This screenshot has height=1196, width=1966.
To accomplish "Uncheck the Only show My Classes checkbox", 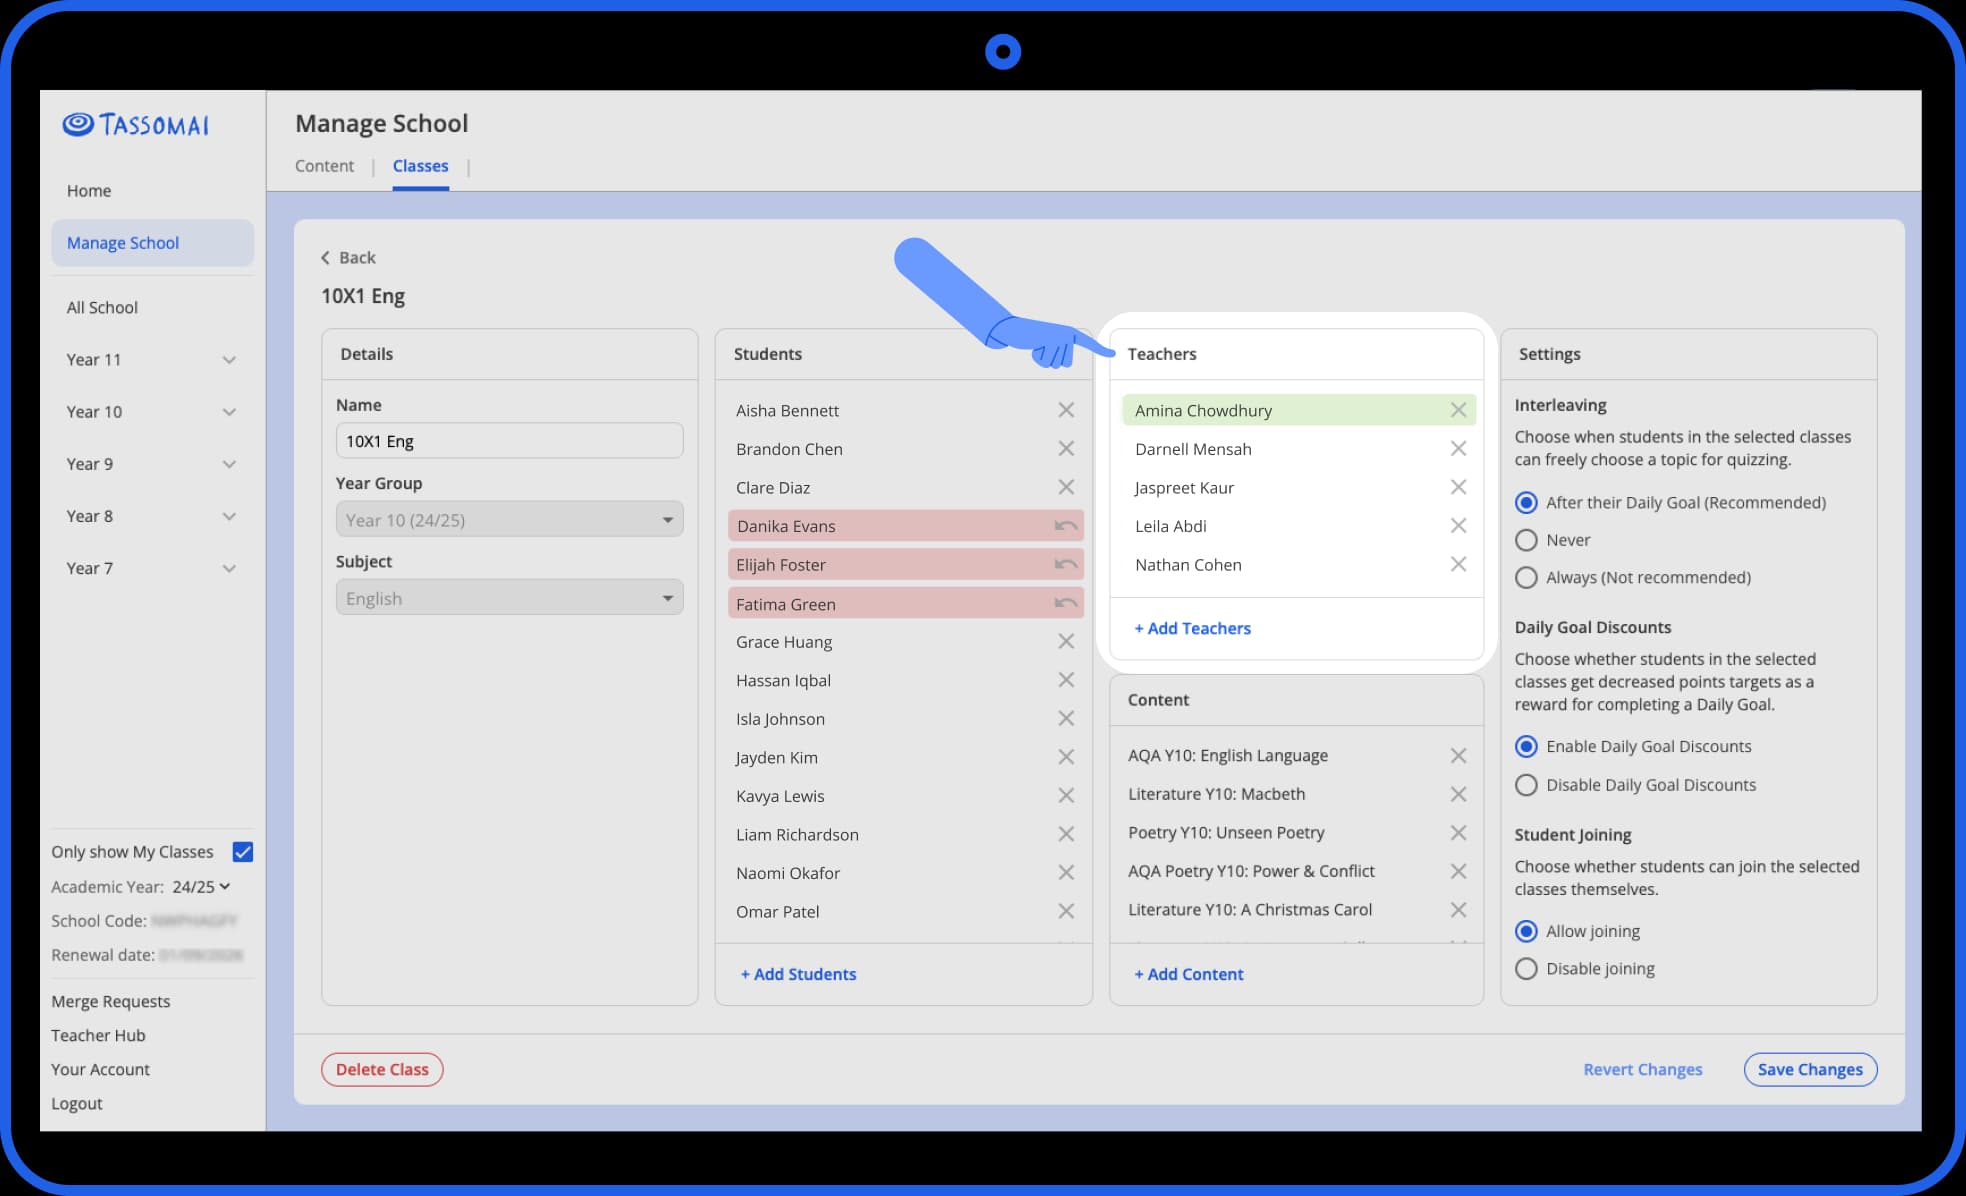I will (242, 852).
